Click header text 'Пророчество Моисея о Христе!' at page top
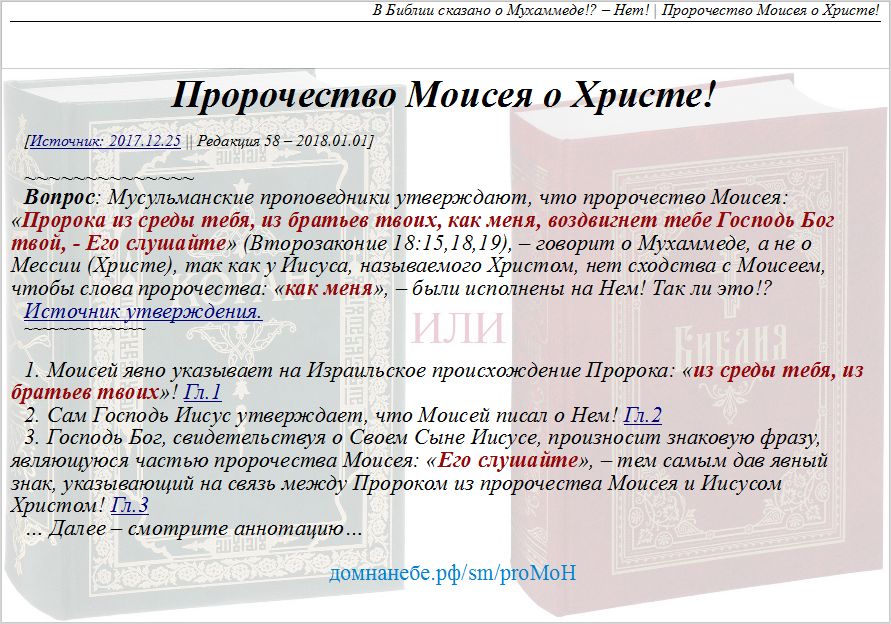Viewport: 891px width, 624px height. coord(771,11)
